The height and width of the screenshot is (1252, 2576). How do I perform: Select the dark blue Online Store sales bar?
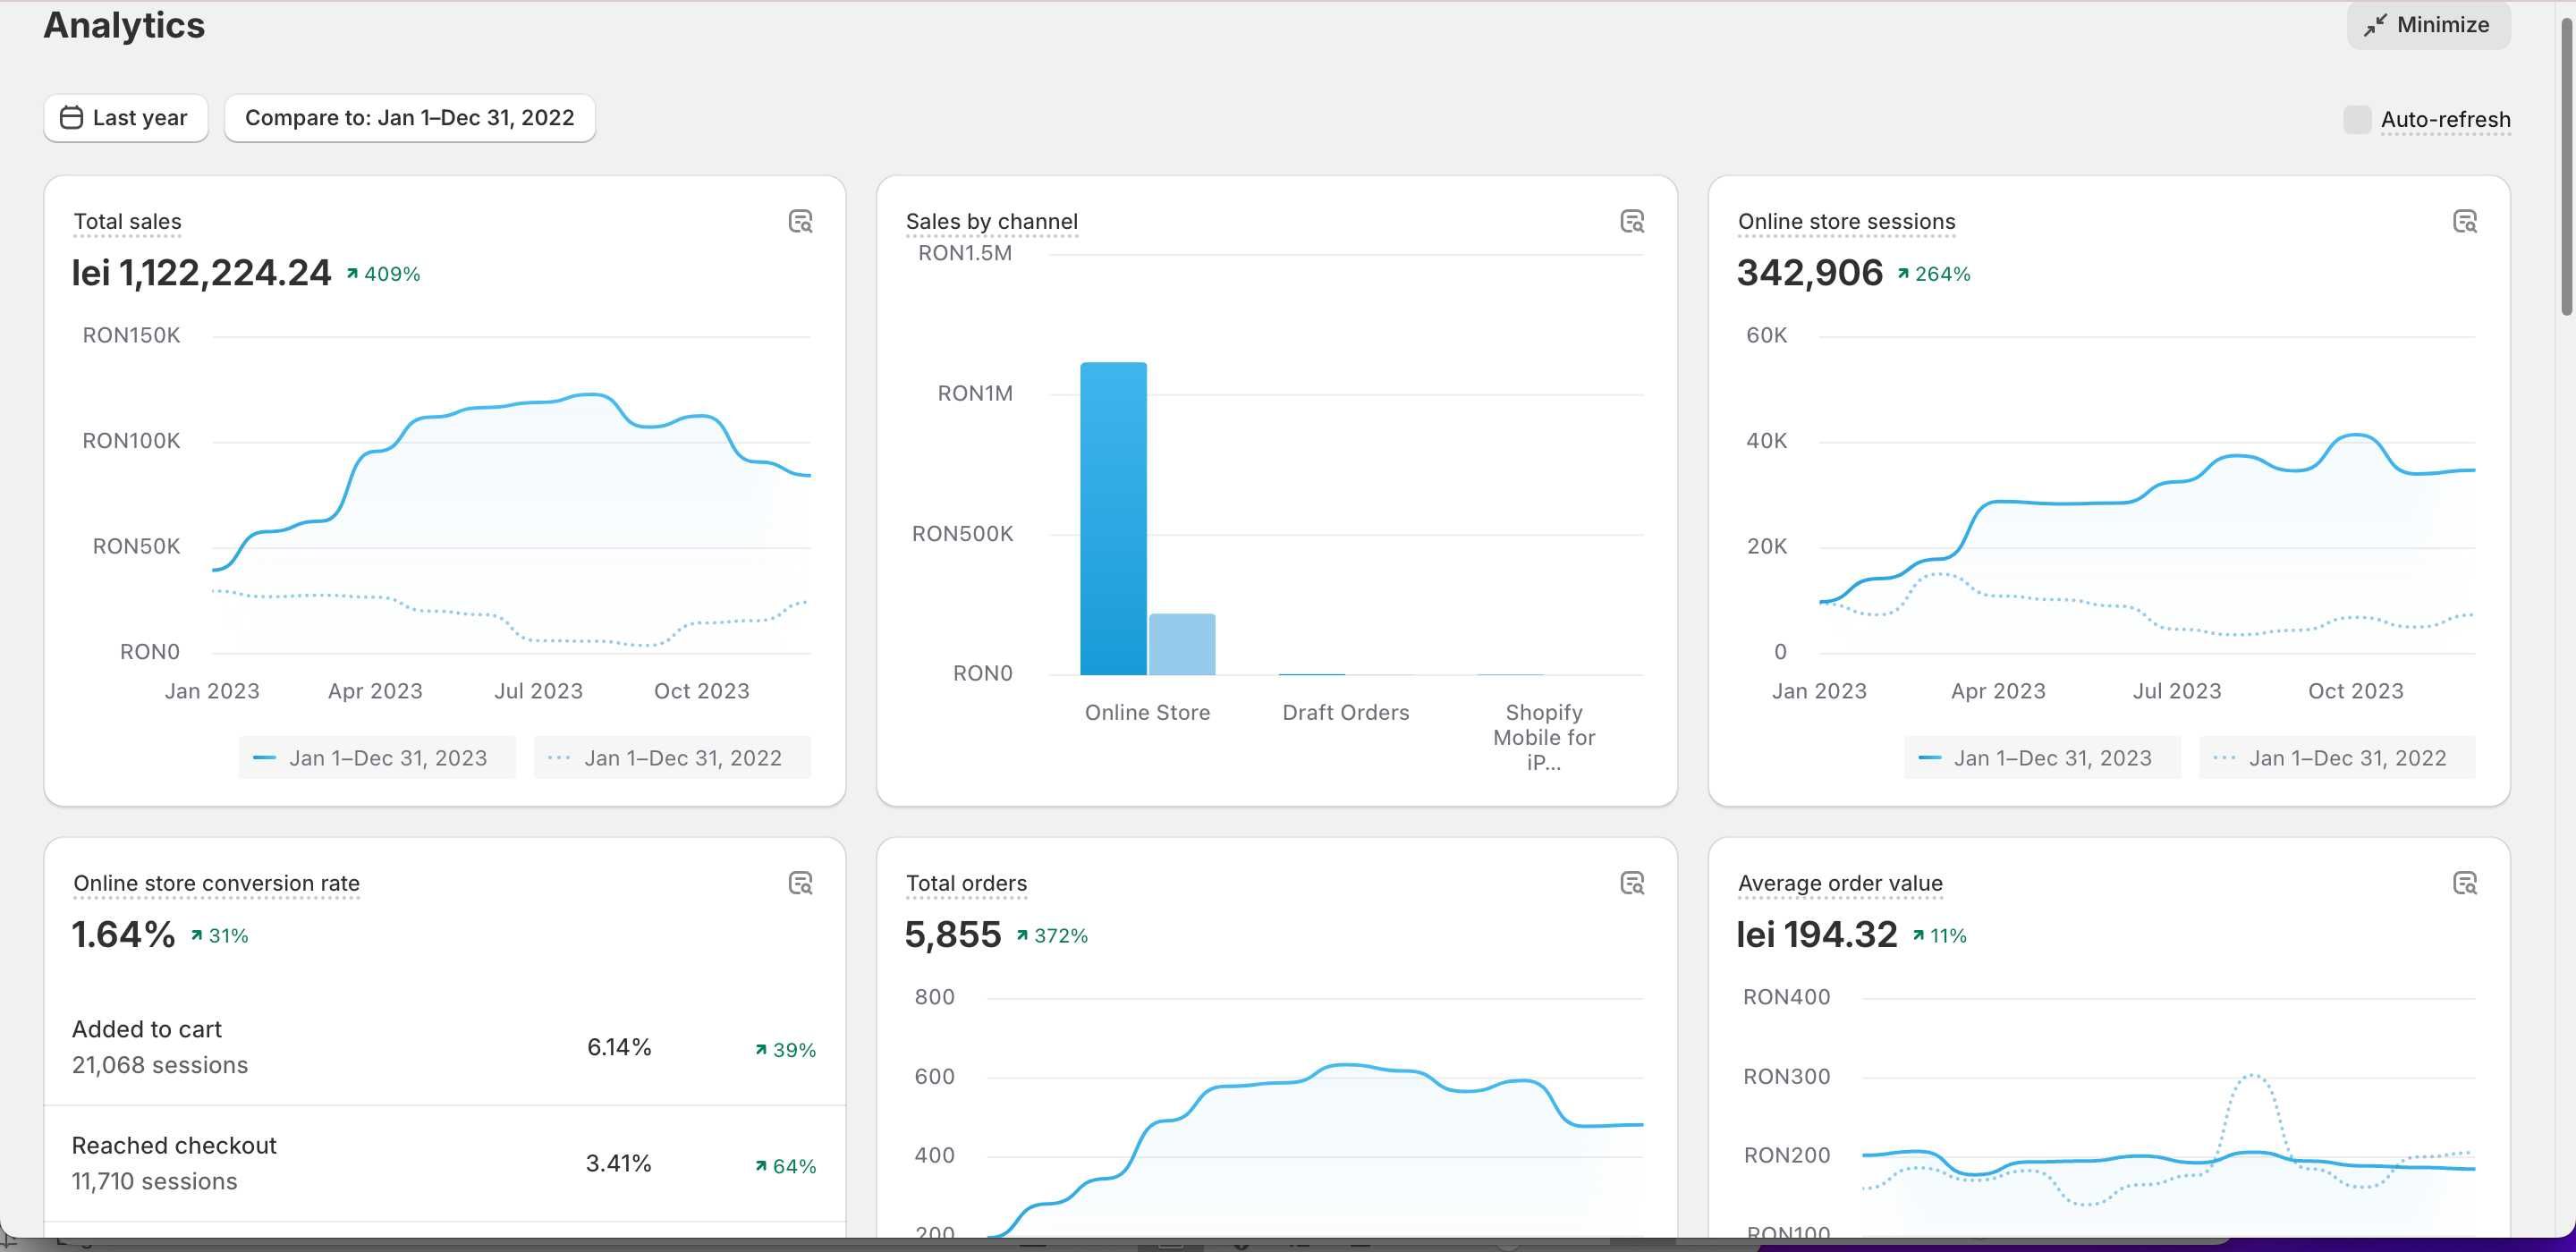coord(1113,519)
